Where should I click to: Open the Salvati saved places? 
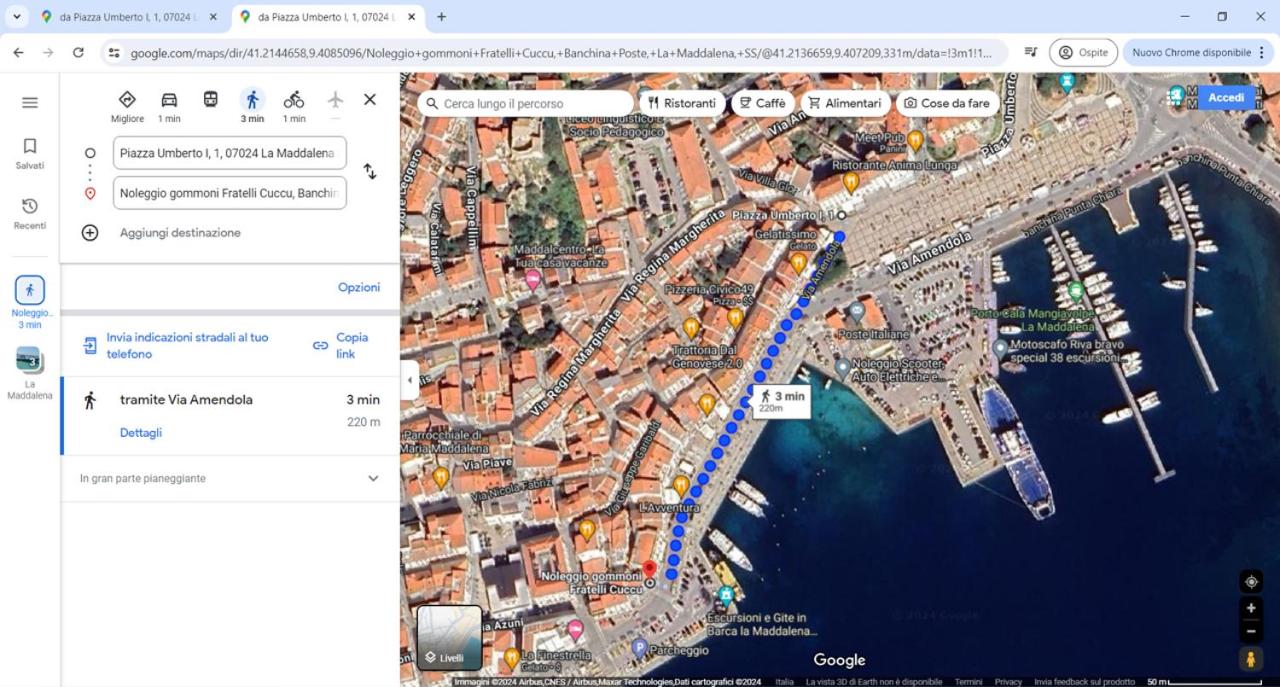pyautogui.click(x=30, y=153)
